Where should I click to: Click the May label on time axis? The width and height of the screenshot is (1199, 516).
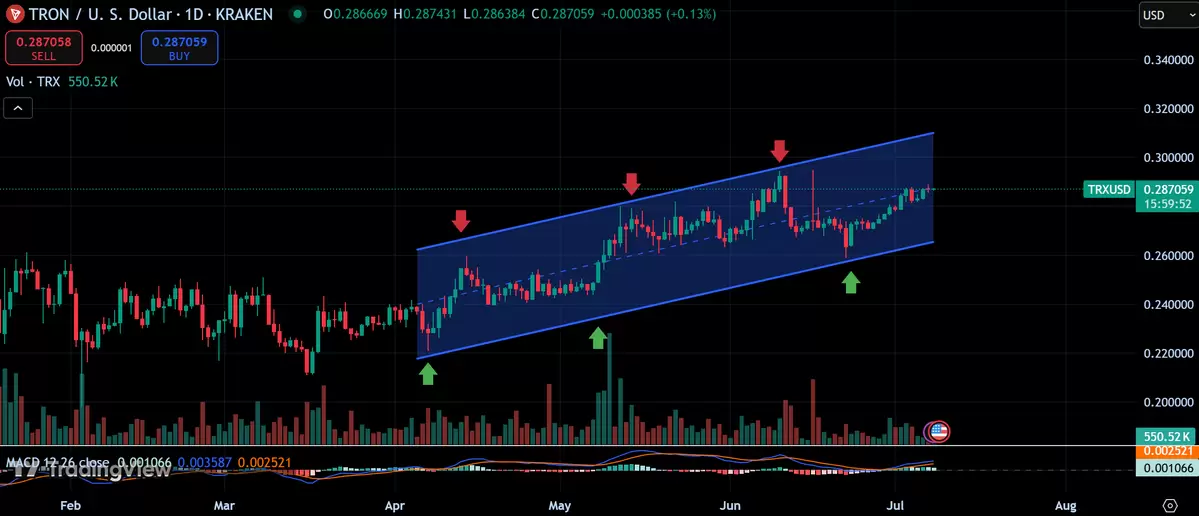click(561, 505)
